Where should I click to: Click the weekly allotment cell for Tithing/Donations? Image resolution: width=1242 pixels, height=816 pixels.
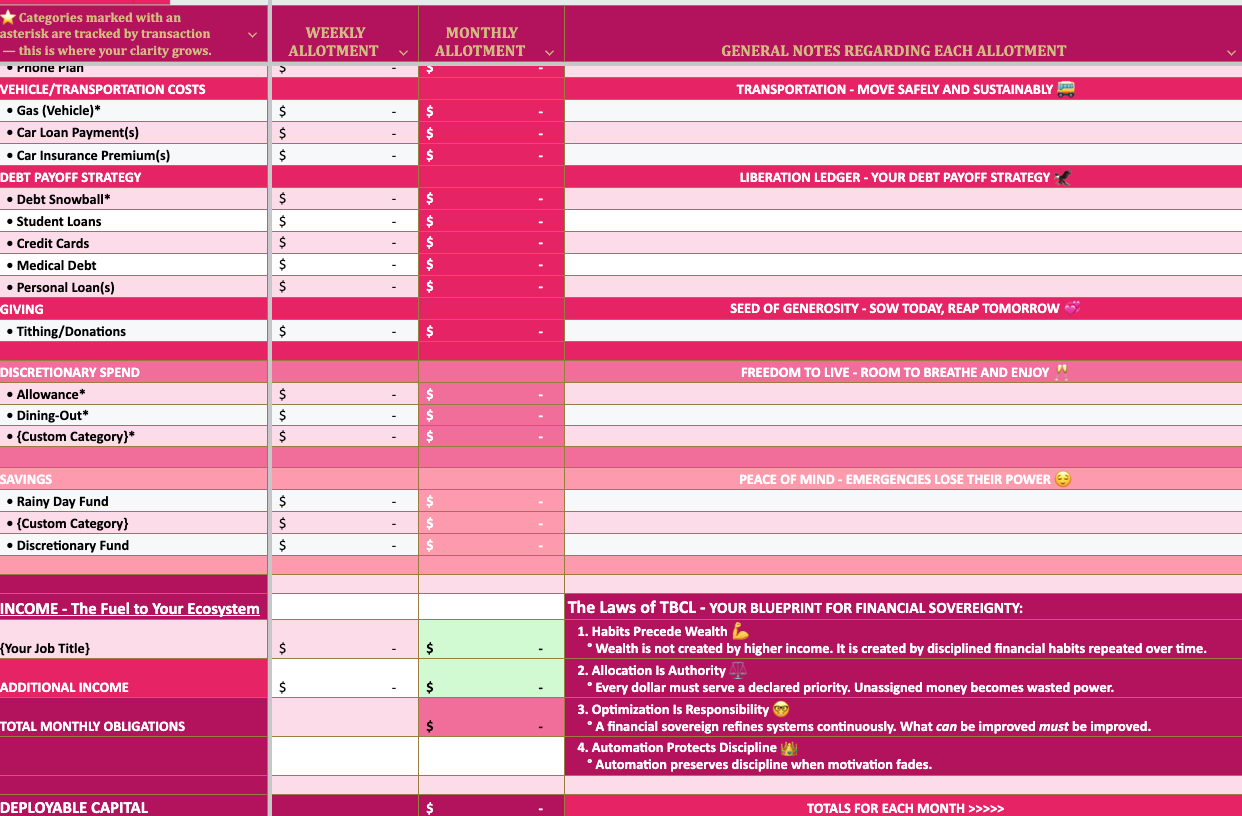(x=345, y=331)
